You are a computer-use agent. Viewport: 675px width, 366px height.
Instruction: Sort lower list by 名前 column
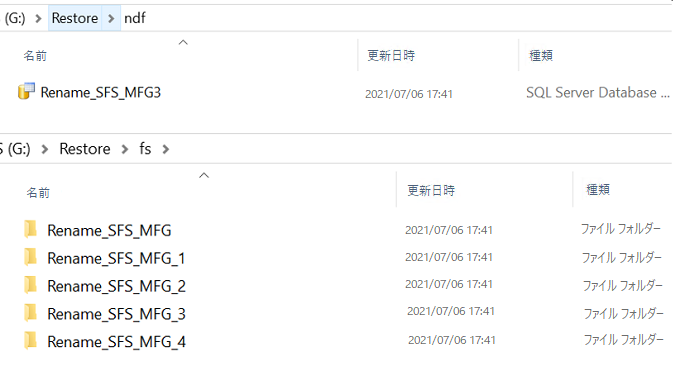tap(38, 192)
